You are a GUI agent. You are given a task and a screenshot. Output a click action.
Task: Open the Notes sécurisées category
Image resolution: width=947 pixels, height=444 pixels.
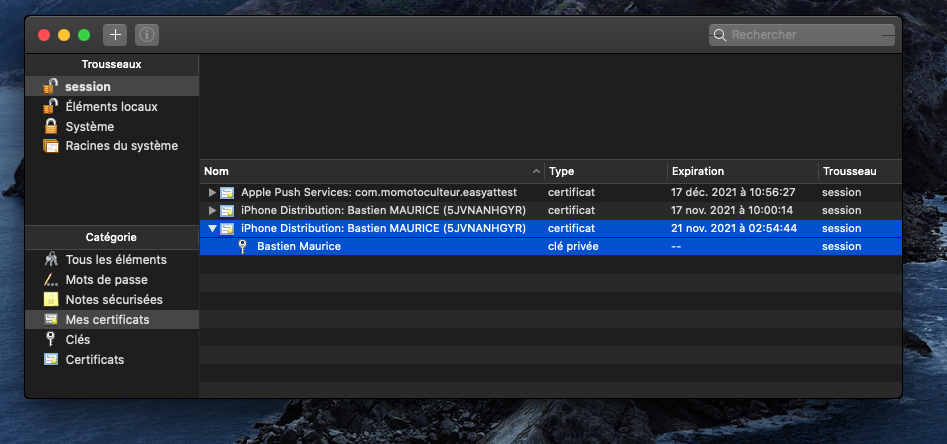pos(113,300)
